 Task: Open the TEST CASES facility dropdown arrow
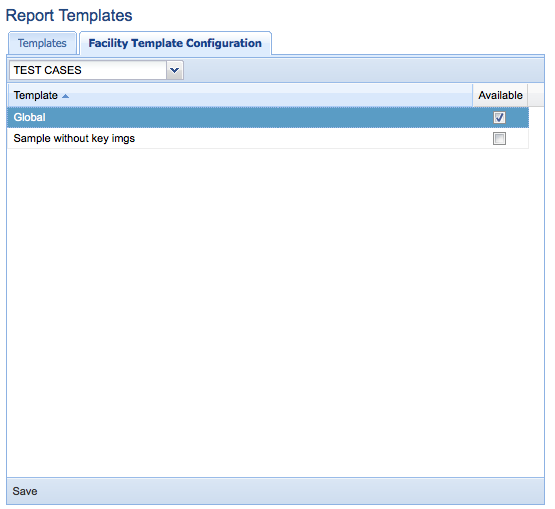[174, 70]
